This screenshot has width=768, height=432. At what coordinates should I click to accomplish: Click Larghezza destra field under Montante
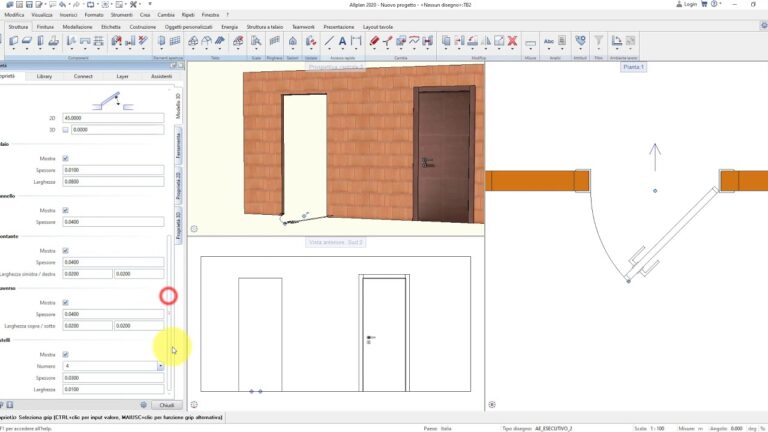tap(139, 274)
